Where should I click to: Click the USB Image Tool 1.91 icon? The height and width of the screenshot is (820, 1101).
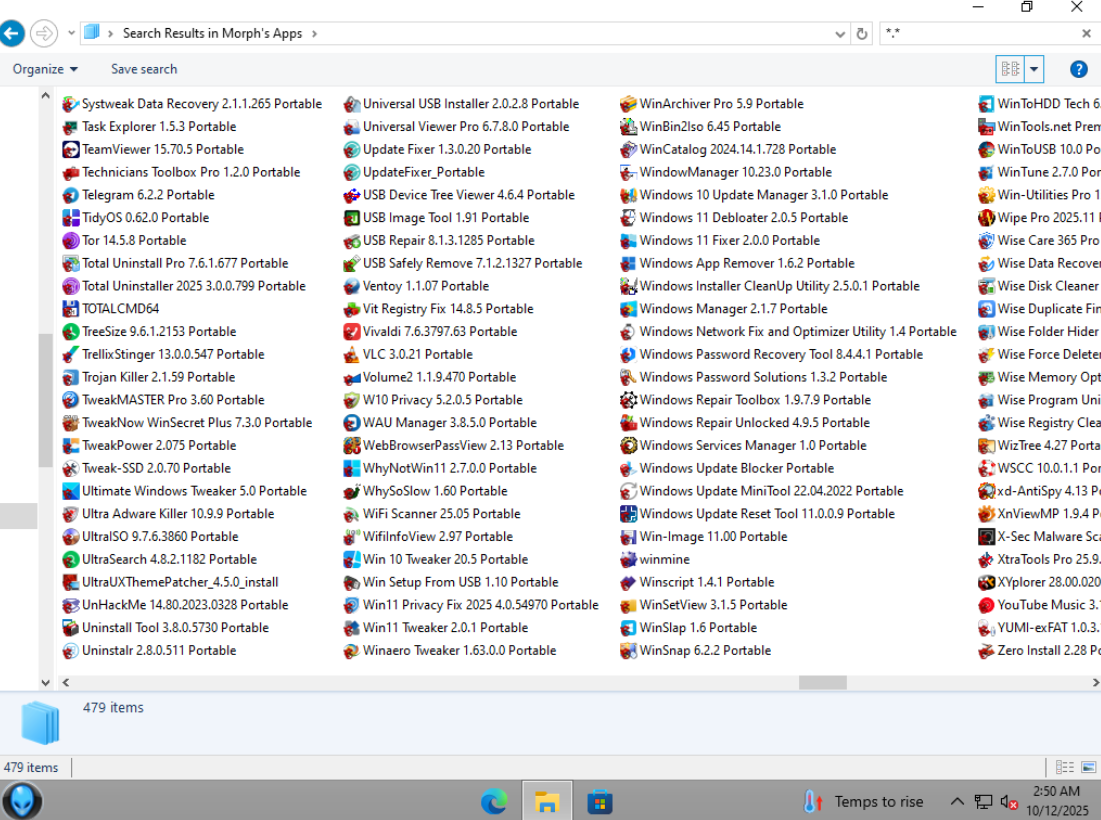pos(351,218)
